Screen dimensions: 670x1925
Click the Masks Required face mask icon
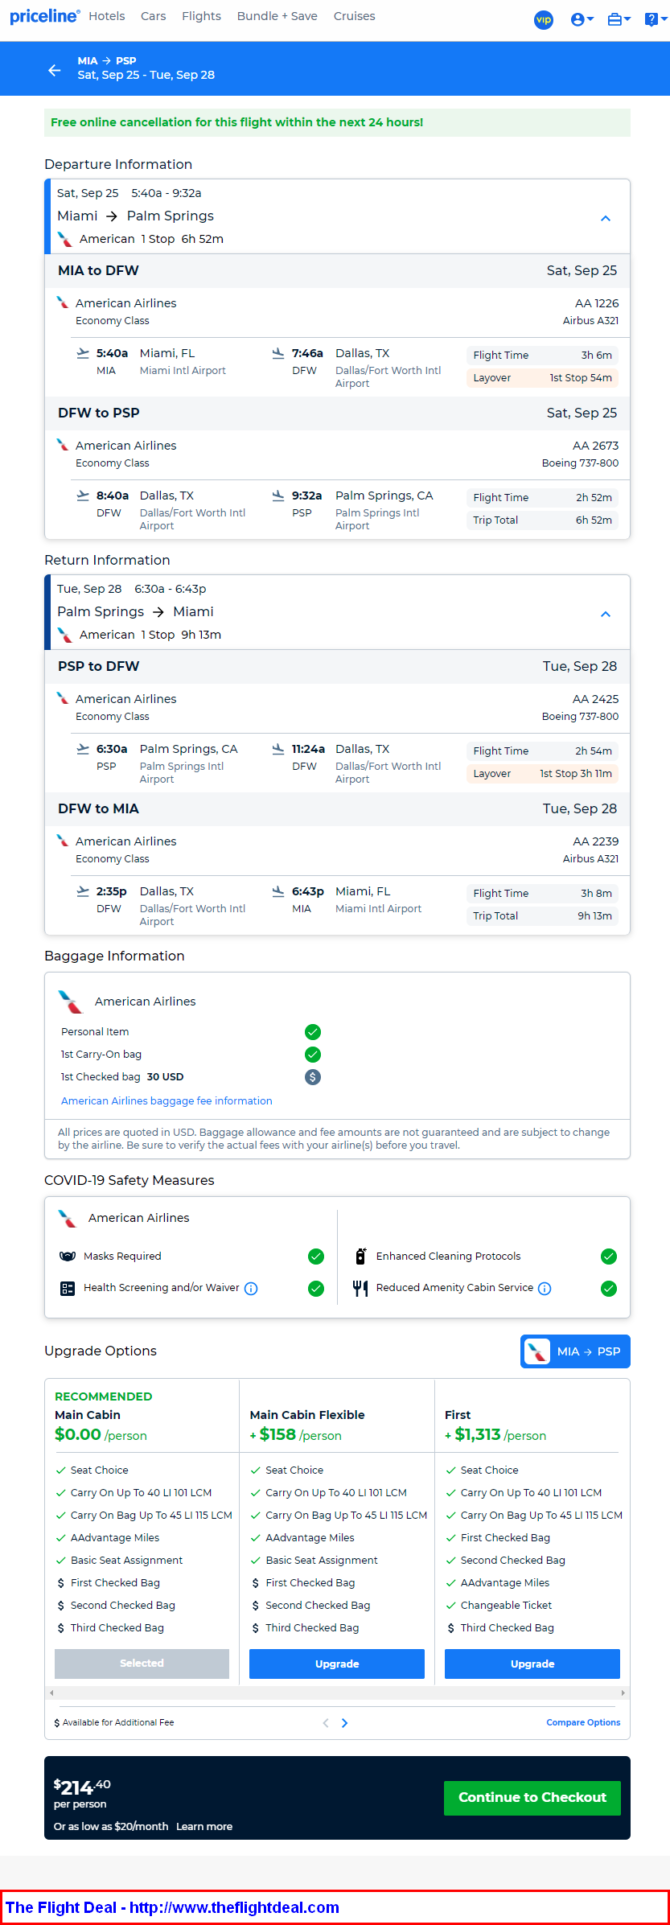click(68, 1256)
